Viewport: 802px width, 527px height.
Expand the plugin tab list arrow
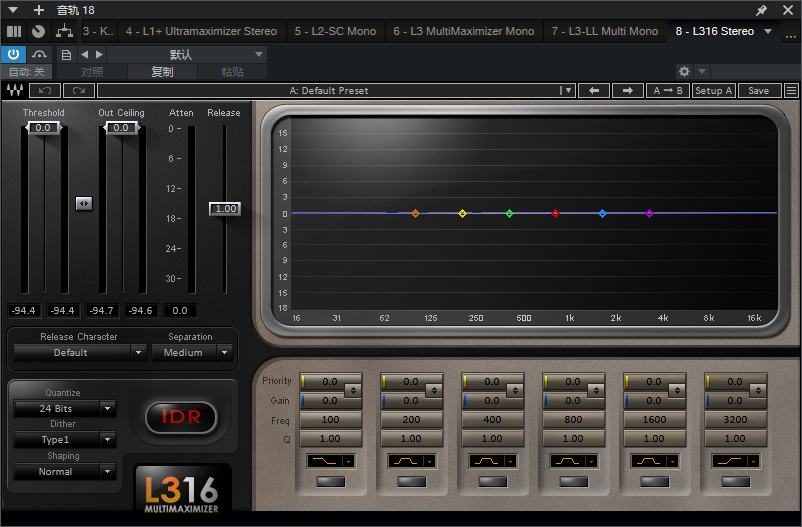768,31
